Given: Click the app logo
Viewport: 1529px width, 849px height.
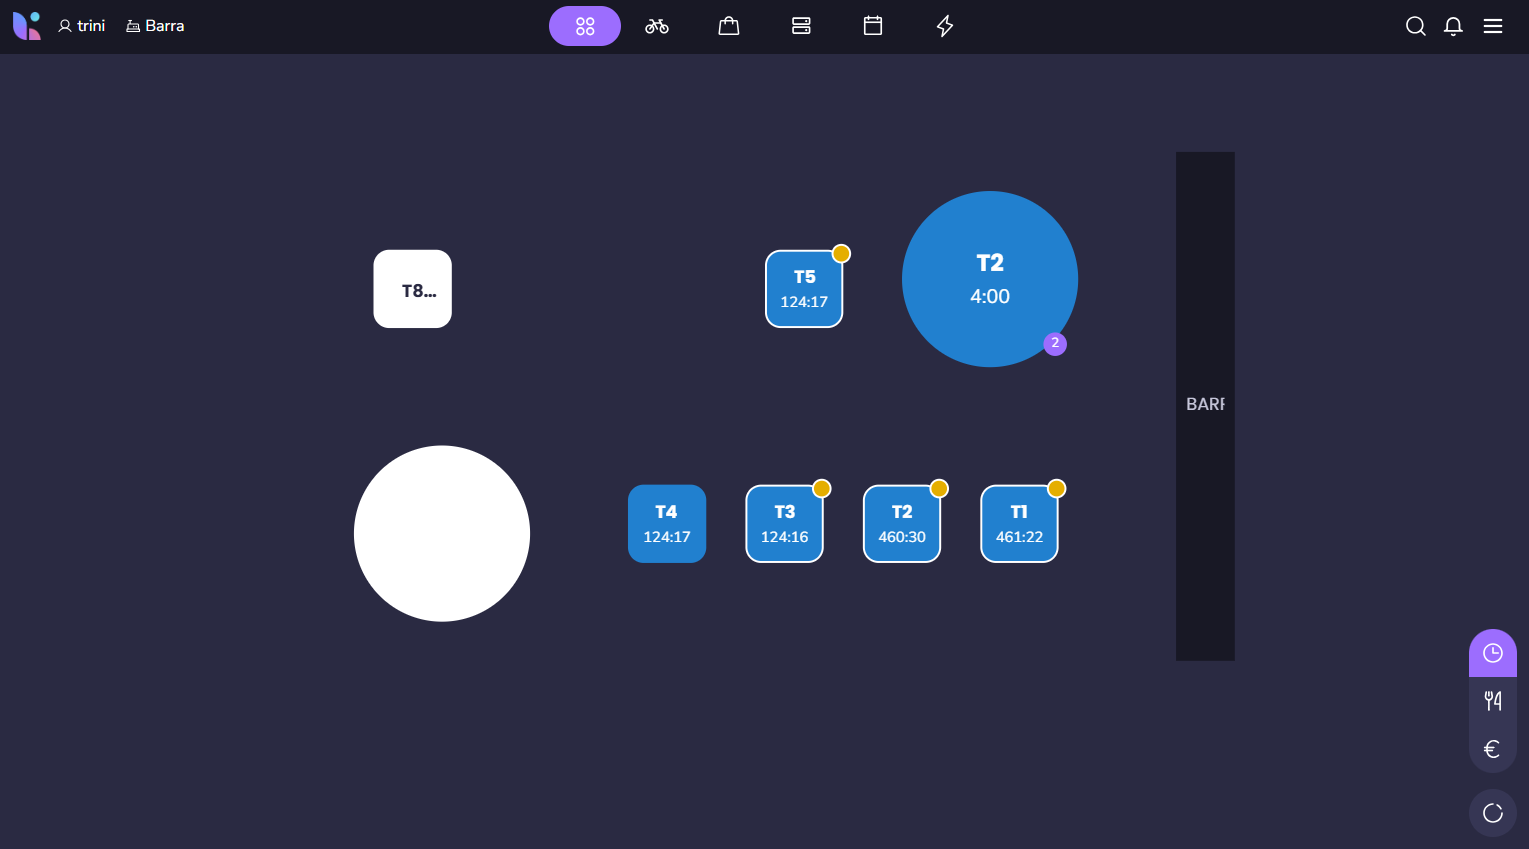Looking at the screenshot, I should point(27,26).
